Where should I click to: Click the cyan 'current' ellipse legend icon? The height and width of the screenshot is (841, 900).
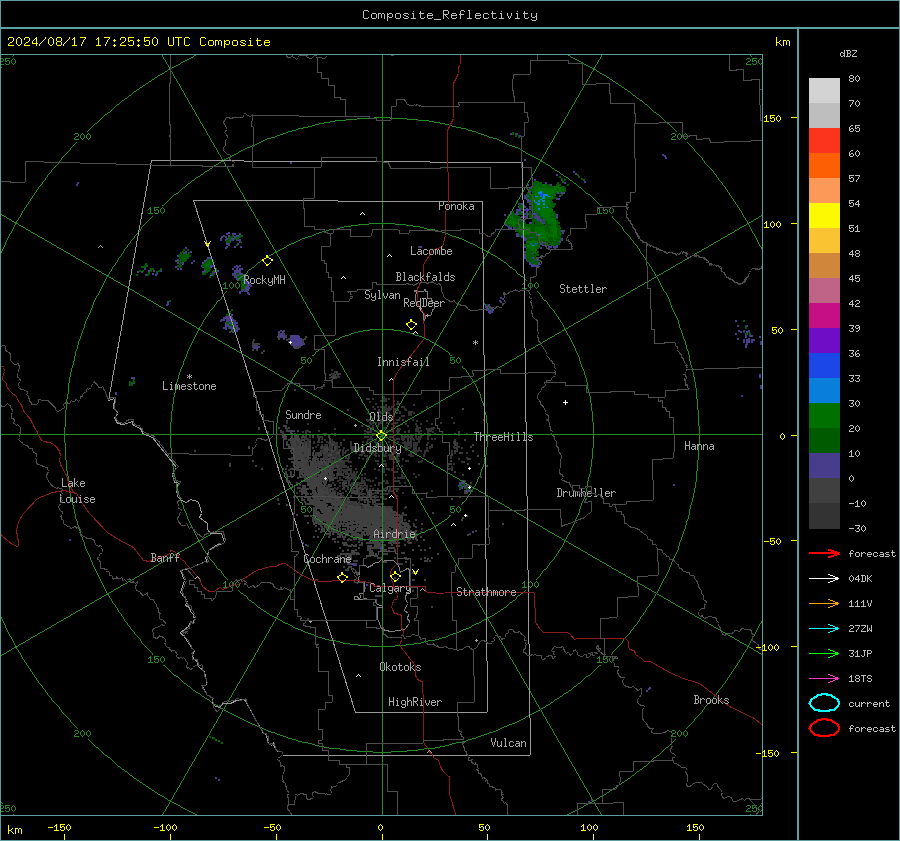tap(824, 703)
